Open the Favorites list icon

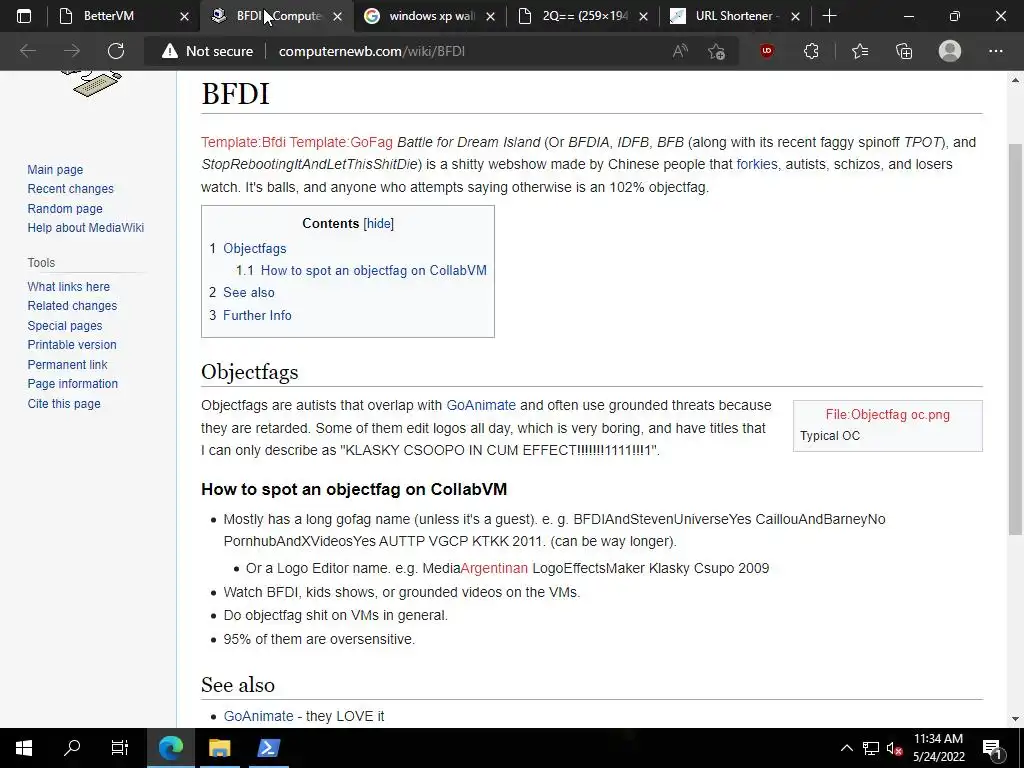(860, 51)
